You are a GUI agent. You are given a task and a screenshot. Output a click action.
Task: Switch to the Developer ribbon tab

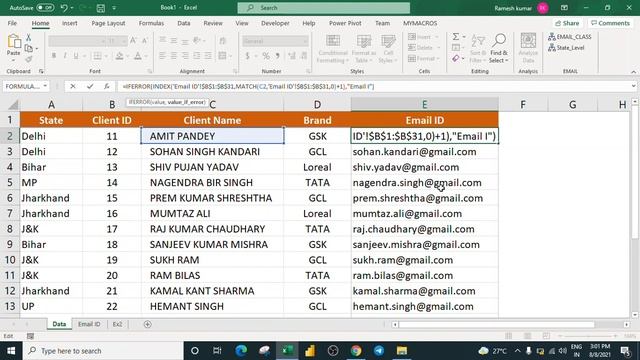pos(276,23)
